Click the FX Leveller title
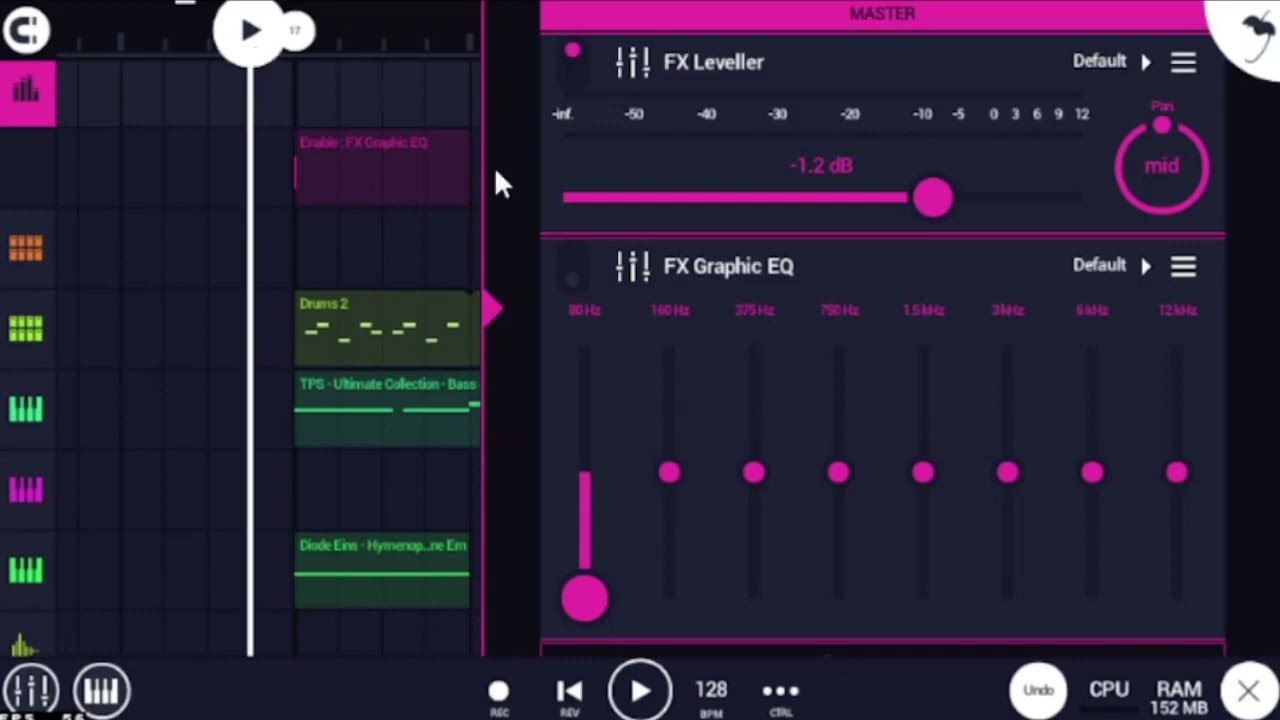 pyautogui.click(x=713, y=62)
